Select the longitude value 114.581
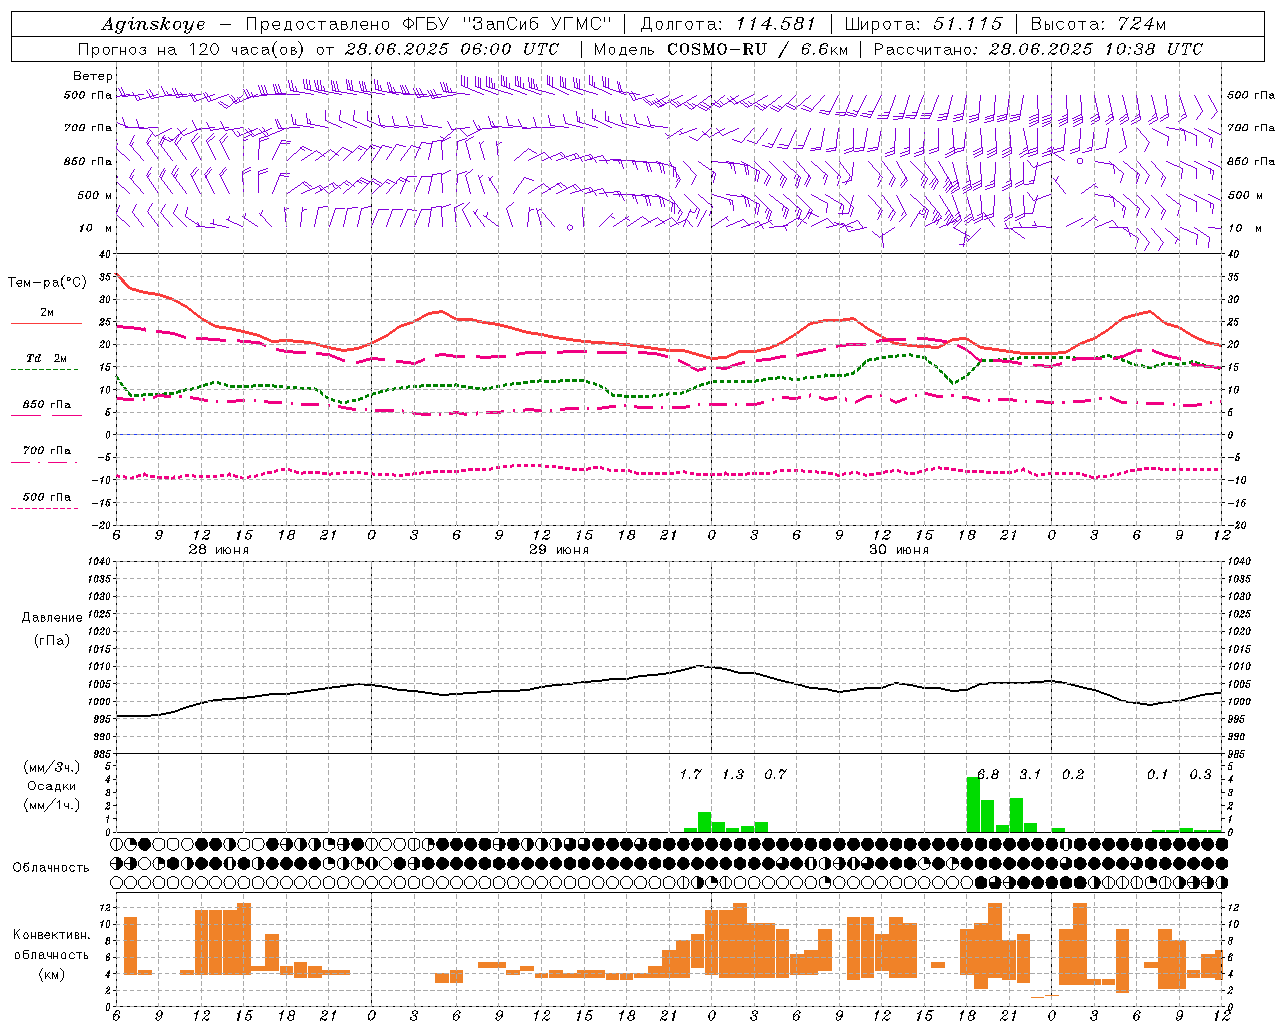This screenshot has width=1280, height=1024. pyautogui.click(x=776, y=24)
